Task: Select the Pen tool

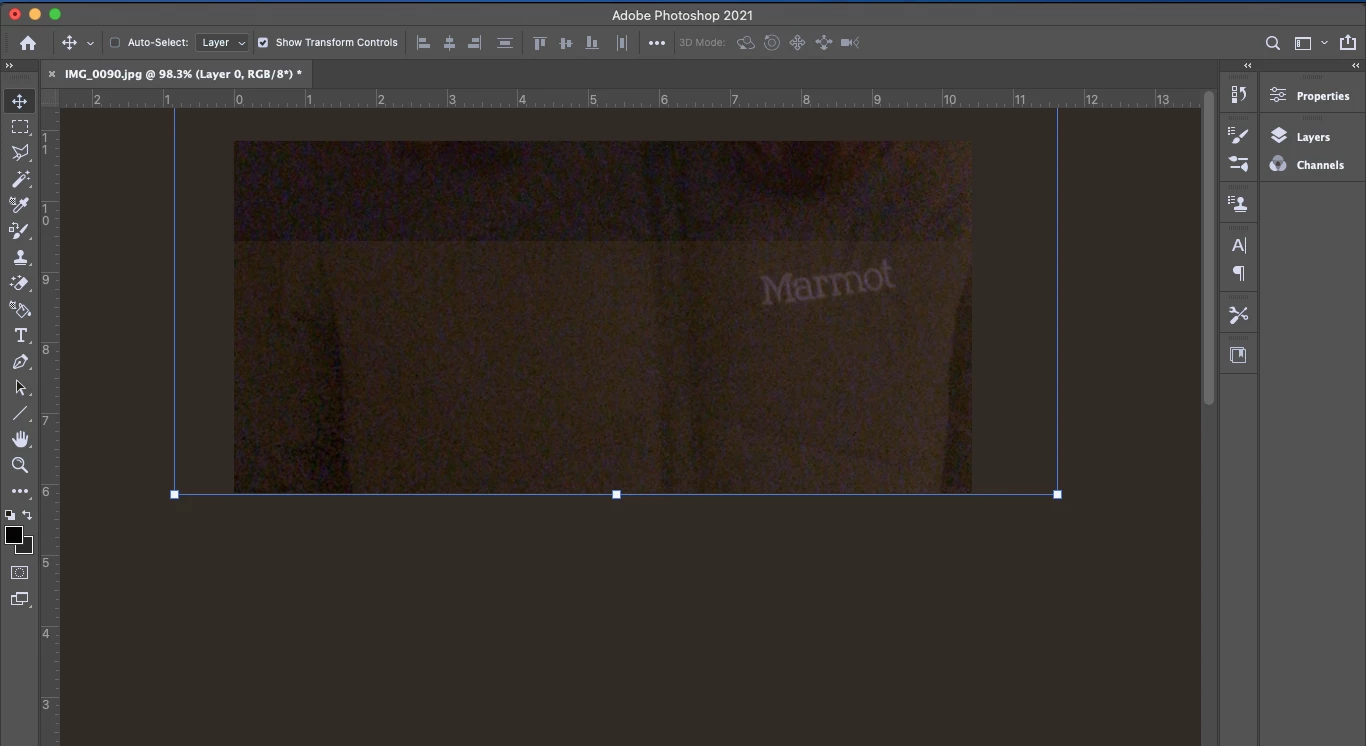Action: [20, 361]
